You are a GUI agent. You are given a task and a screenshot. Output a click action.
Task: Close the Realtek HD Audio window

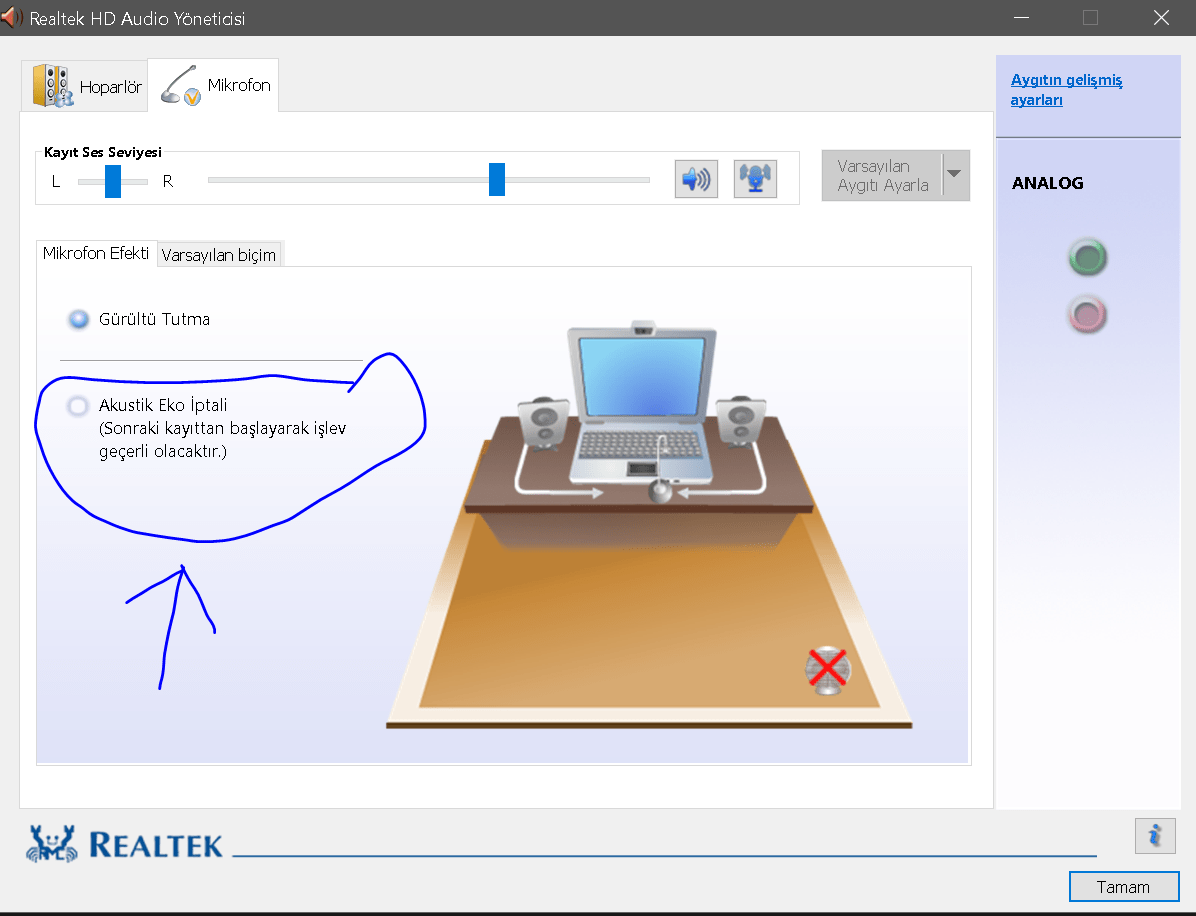pos(1161,18)
